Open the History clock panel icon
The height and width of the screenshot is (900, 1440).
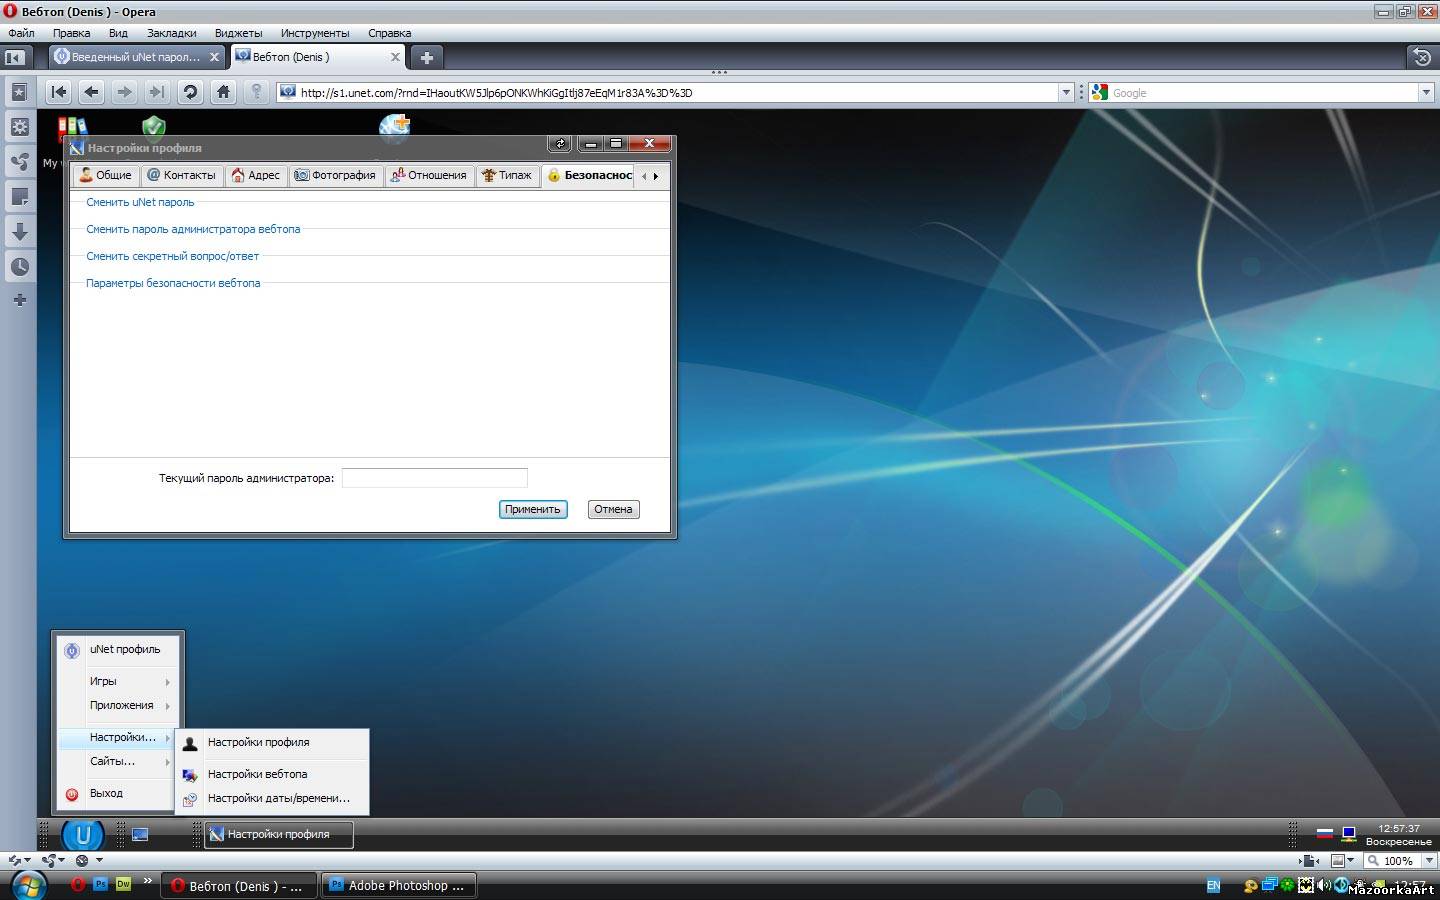pyautogui.click(x=19, y=267)
